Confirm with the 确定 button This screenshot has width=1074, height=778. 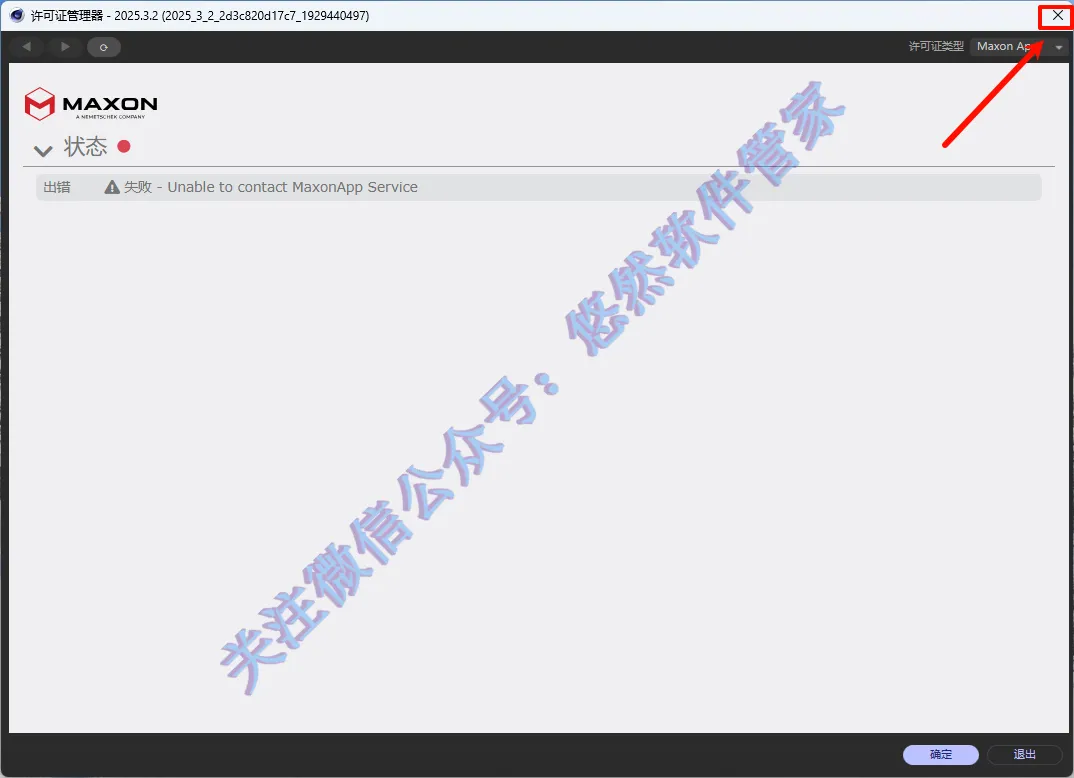(x=940, y=754)
